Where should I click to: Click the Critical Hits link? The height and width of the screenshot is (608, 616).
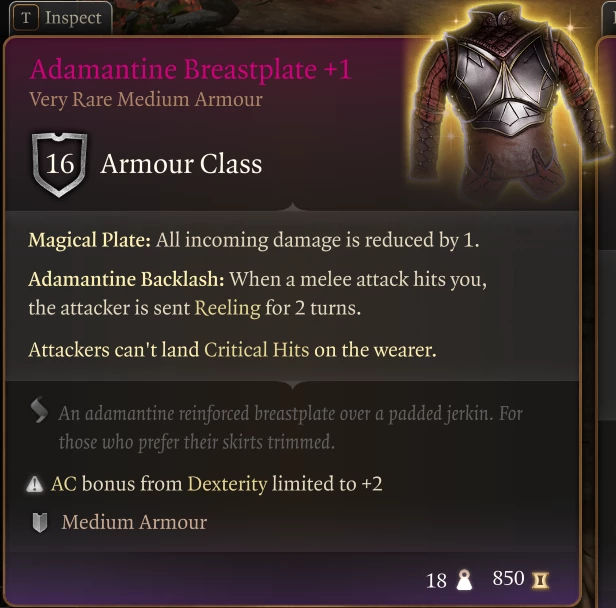[x=257, y=350]
